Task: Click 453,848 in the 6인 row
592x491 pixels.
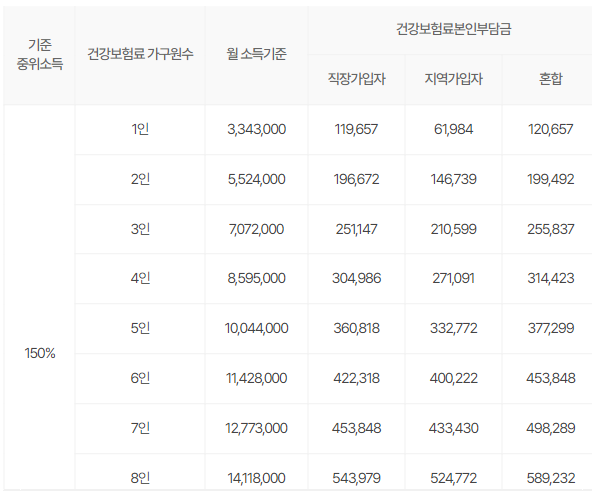Action: pos(551,378)
